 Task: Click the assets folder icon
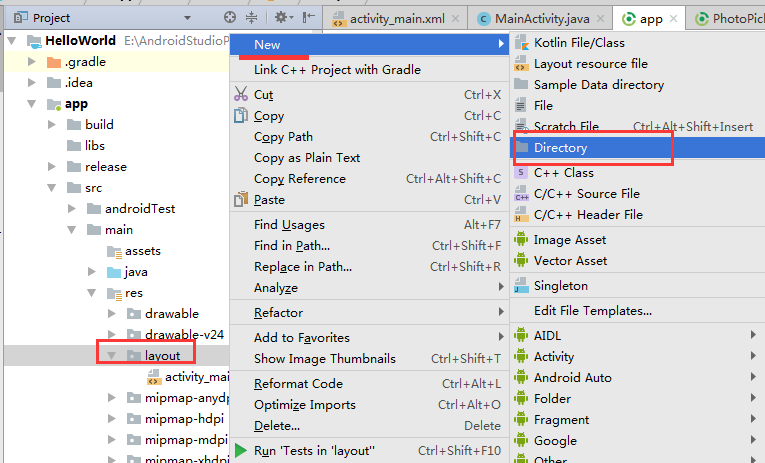tap(114, 252)
